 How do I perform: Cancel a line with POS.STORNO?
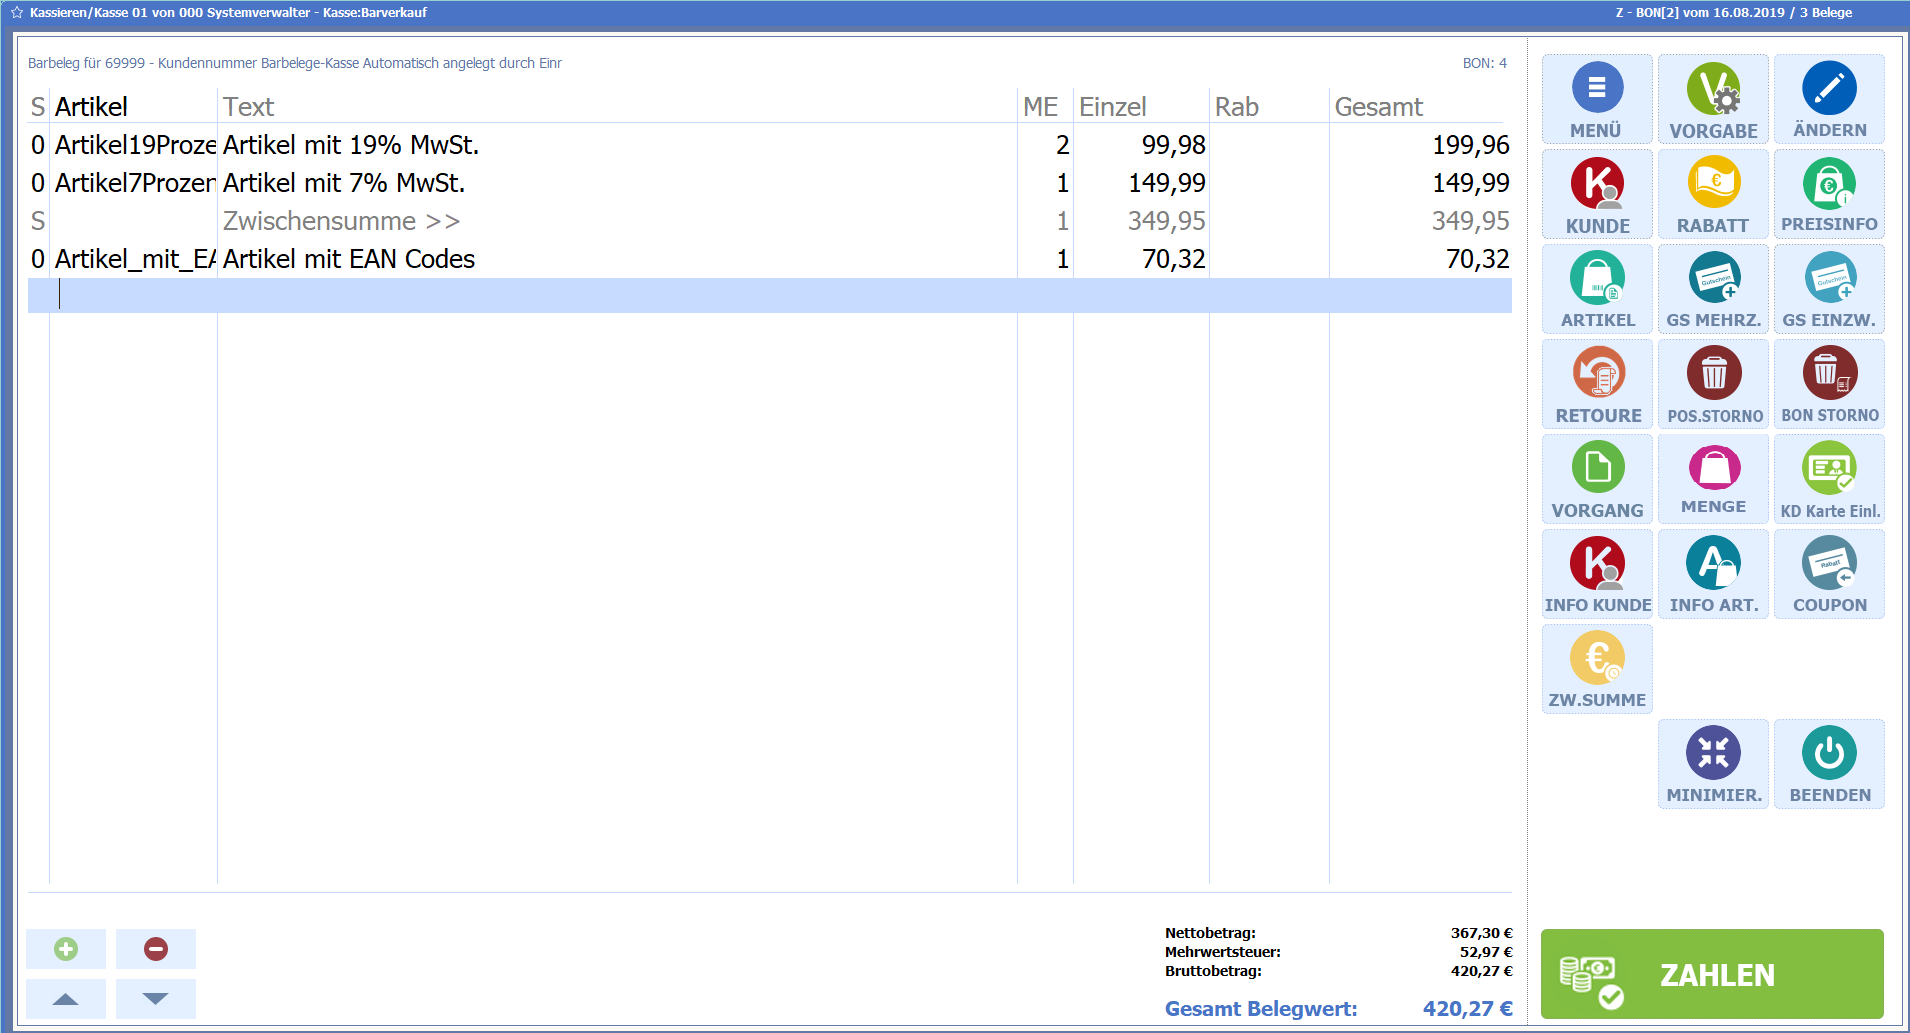point(1714,384)
